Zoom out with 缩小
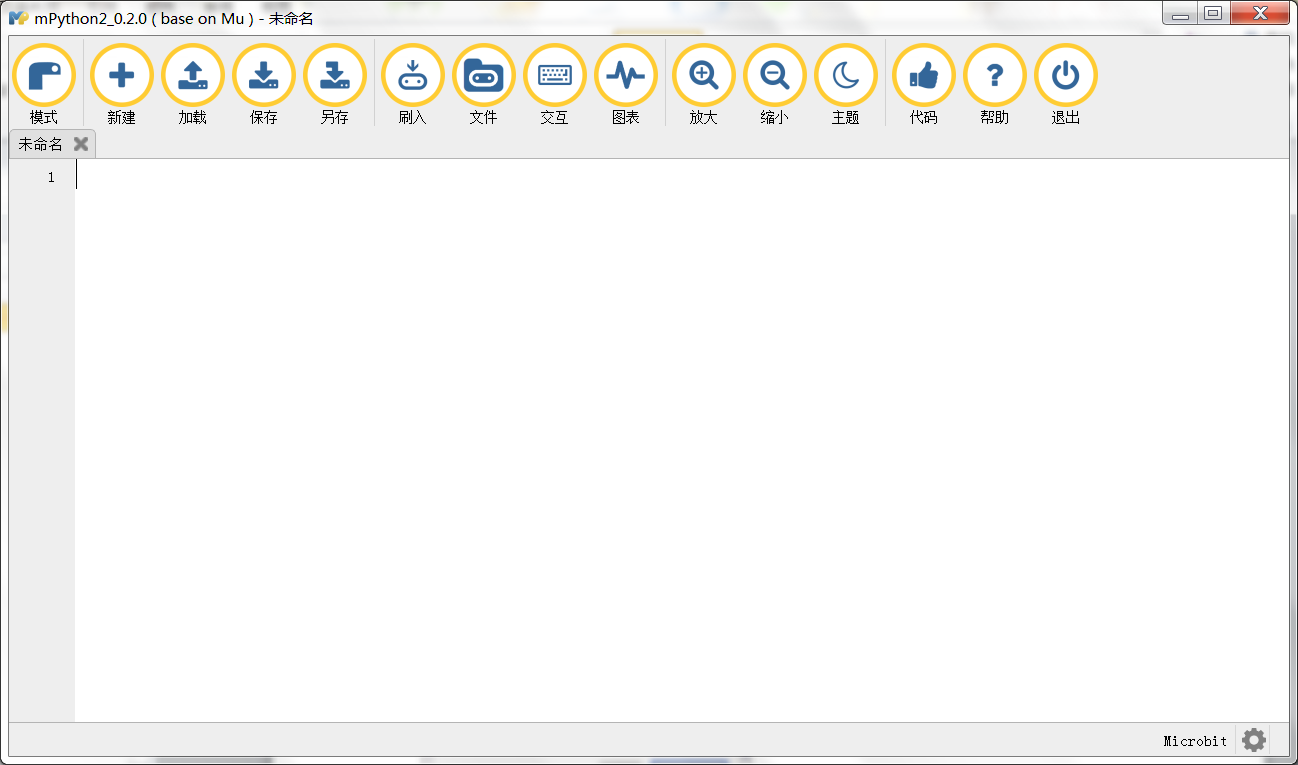 pyautogui.click(x=775, y=84)
